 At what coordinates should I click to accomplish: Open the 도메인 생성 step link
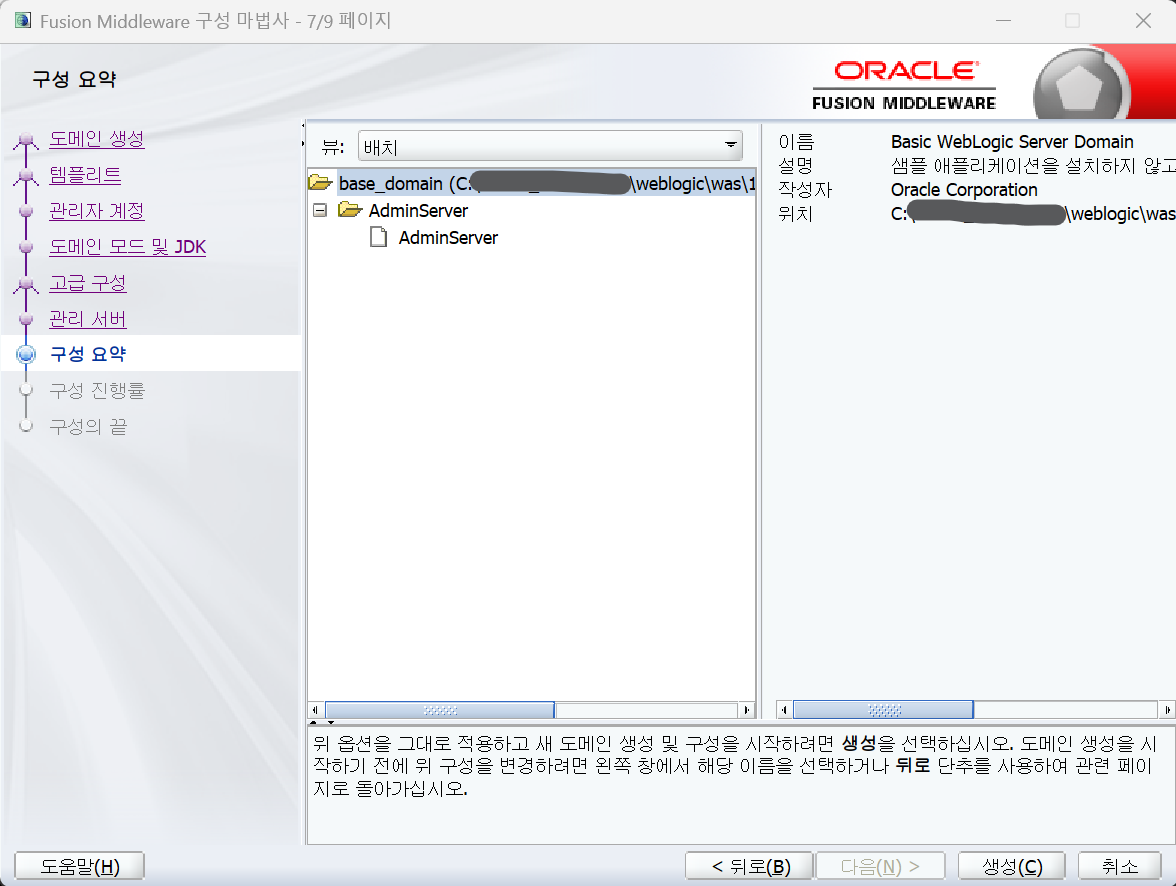click(97, 139)
